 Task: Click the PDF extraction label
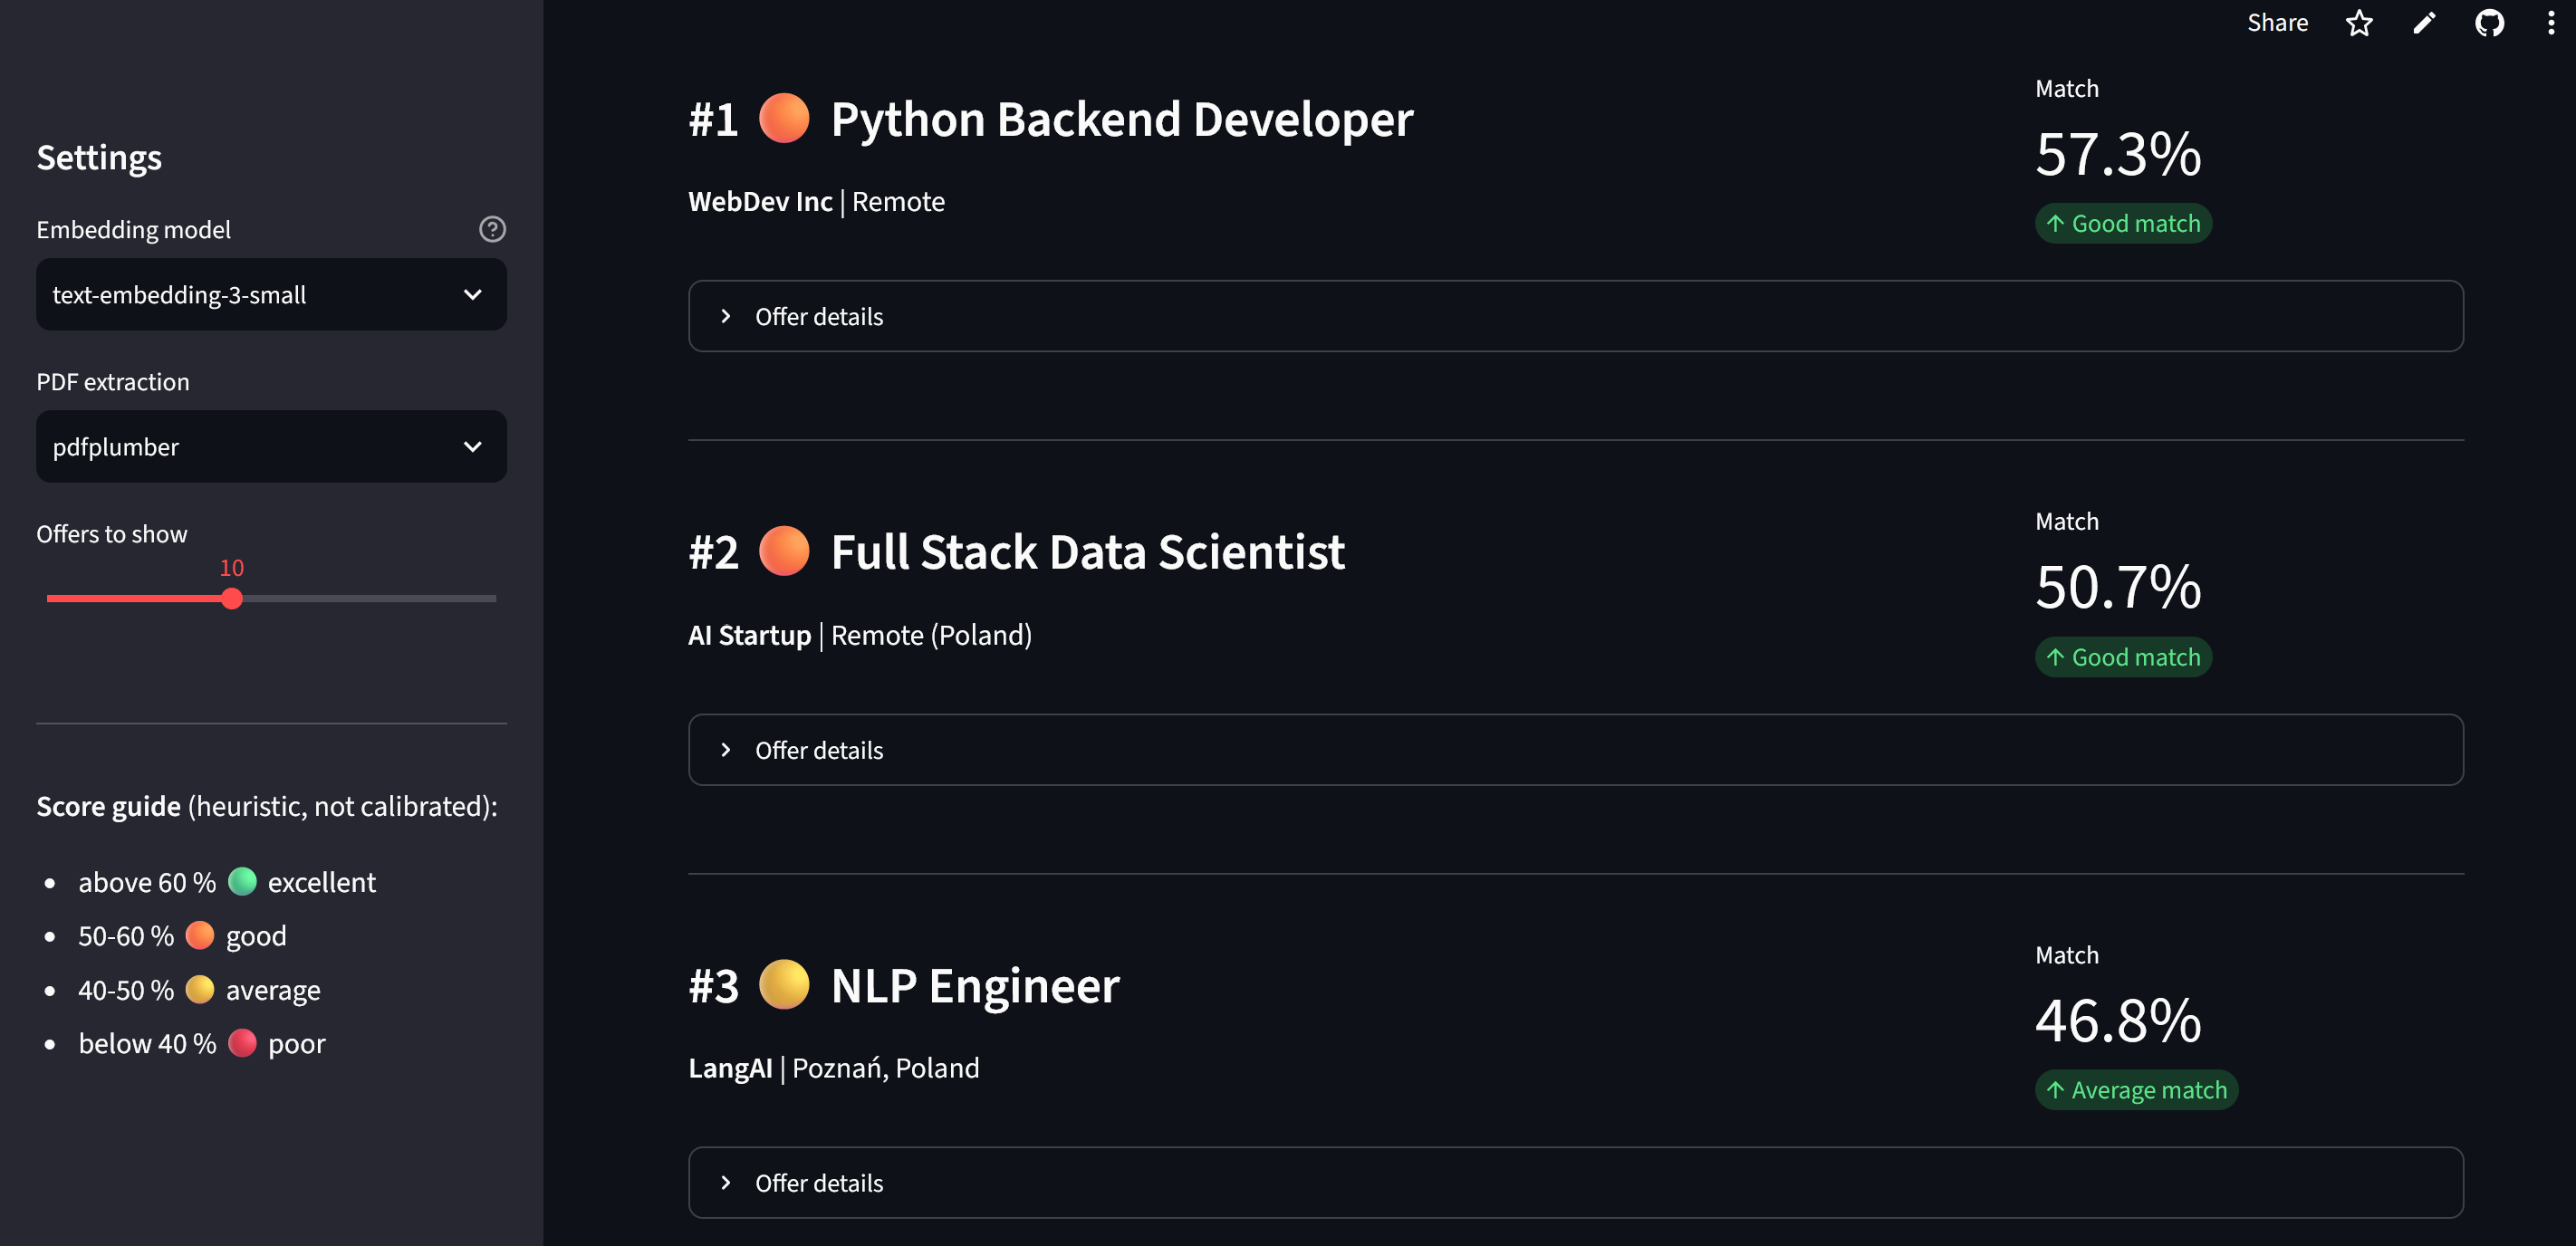(x=113, y=382)
